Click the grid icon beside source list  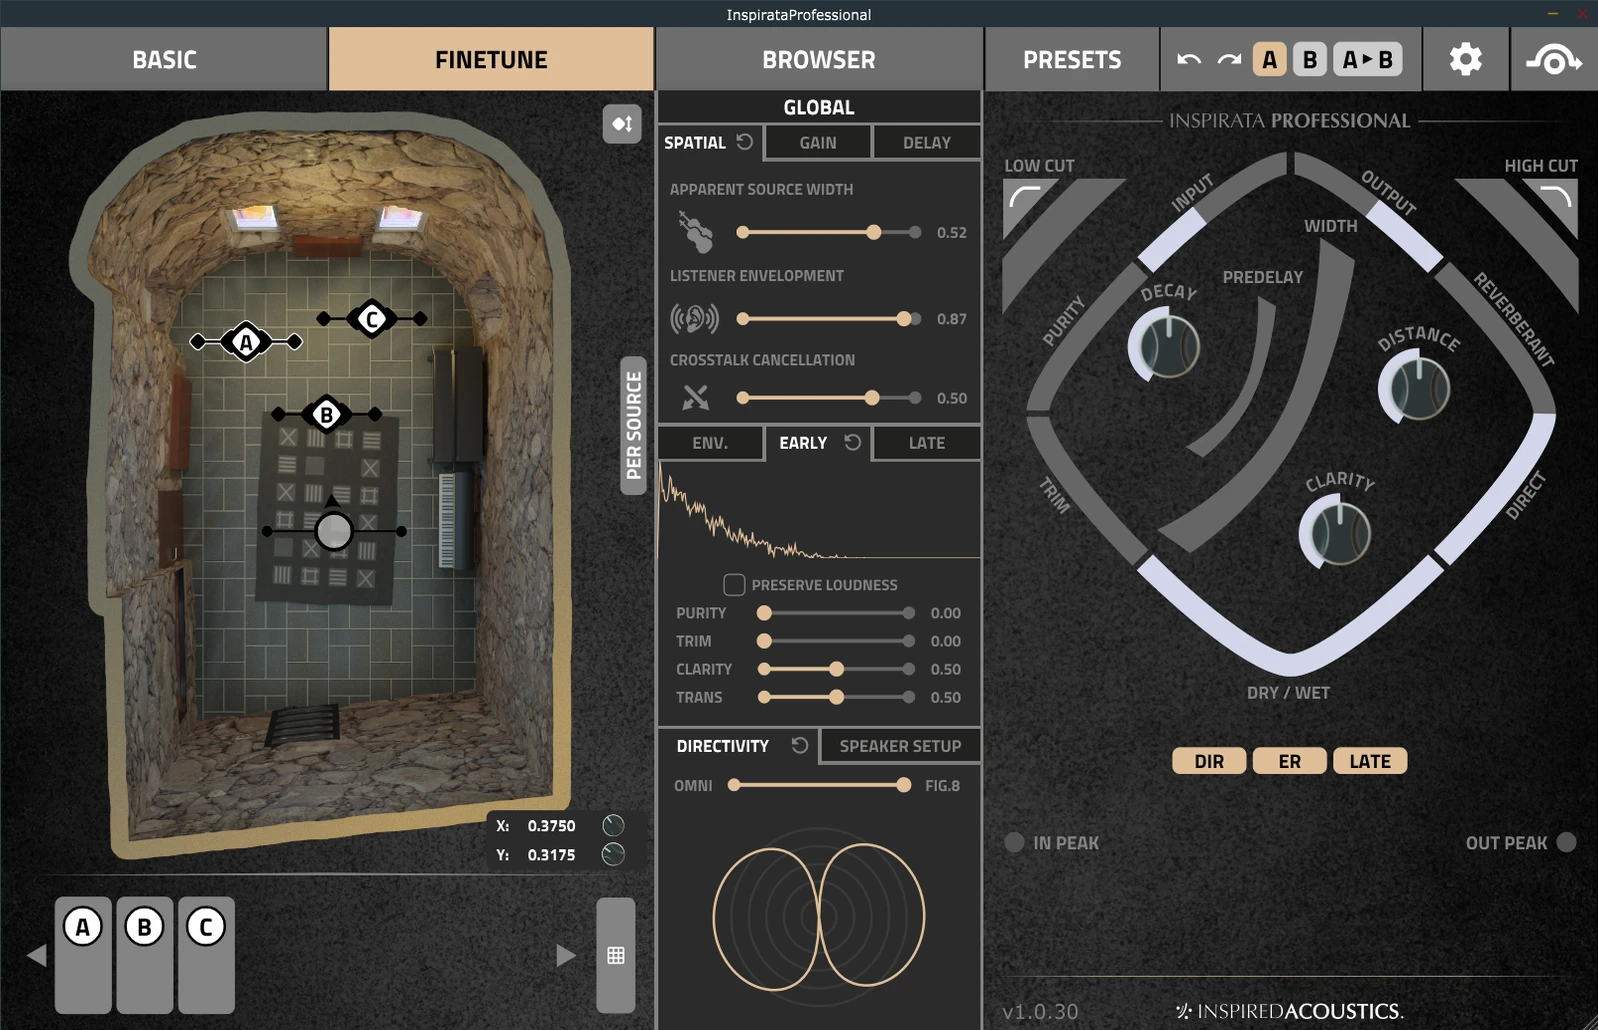pyautogui.click(x=616, y=956)
